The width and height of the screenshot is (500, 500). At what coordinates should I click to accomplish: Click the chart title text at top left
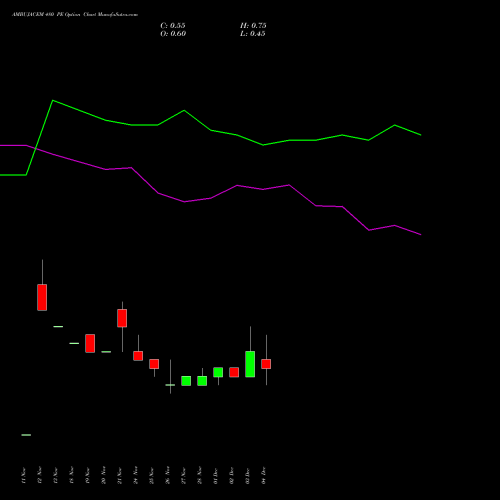(x=75, y=15)
